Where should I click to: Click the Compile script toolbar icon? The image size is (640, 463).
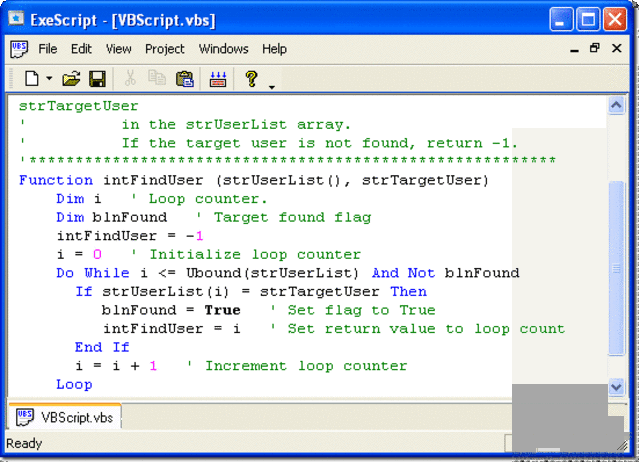click(x=218, y=79)
